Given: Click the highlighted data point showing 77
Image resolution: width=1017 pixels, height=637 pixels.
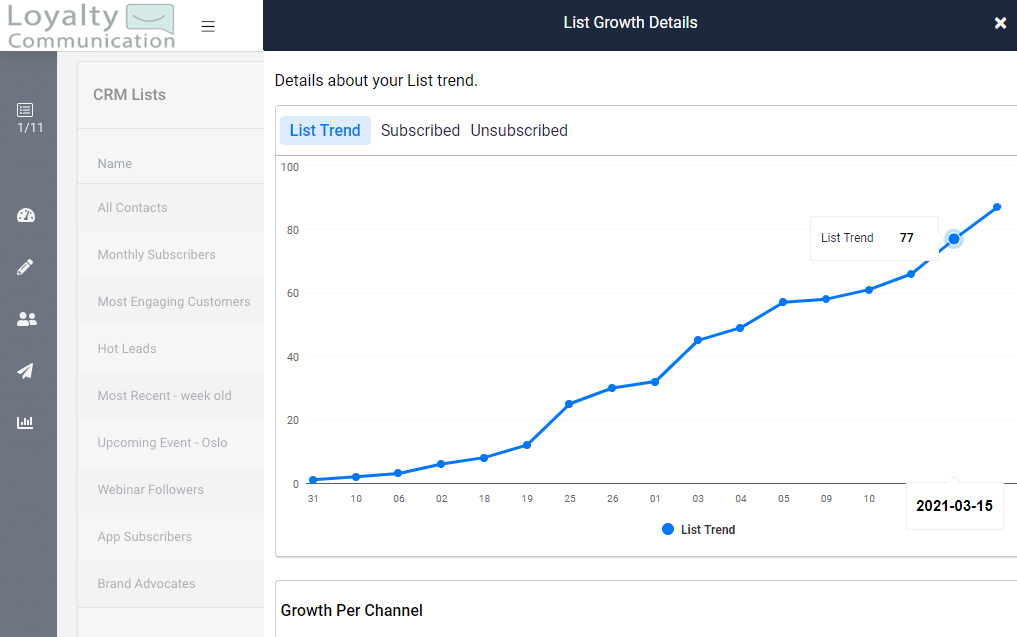Looking at the screenshot, I should click(x=953, y=239).
